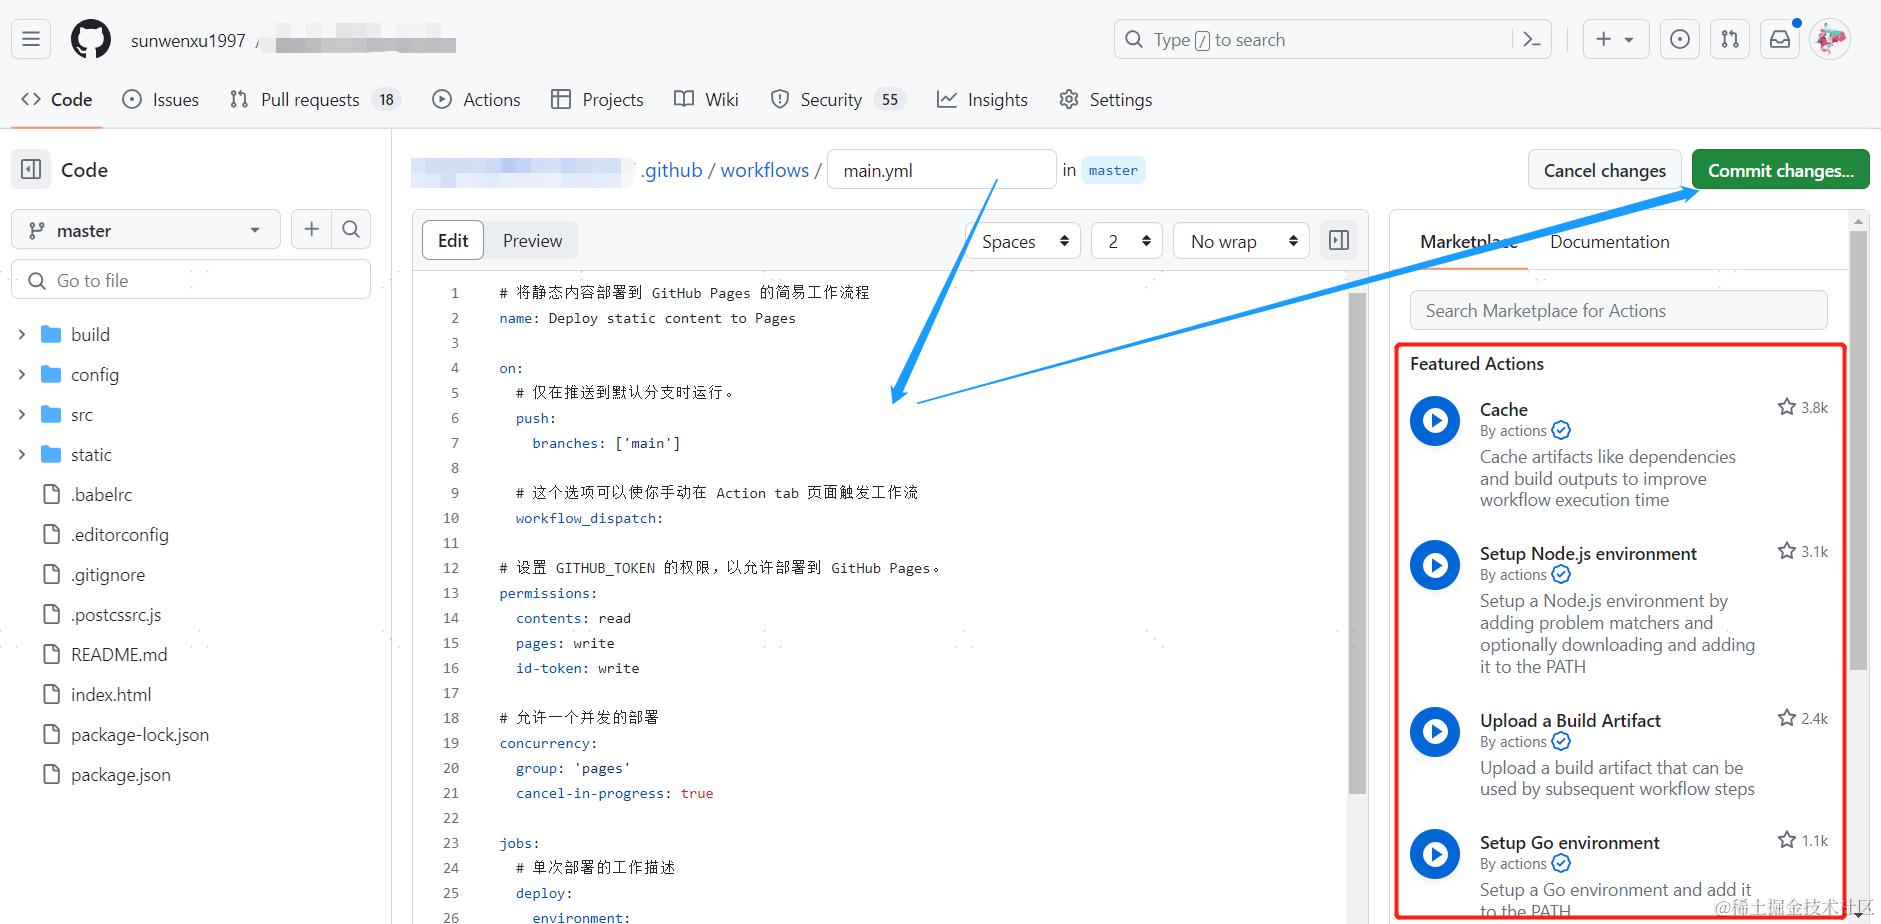This screenshot has width=1881, height=924.
Task: Open the notifications inbox icon
Action: 1780,40
